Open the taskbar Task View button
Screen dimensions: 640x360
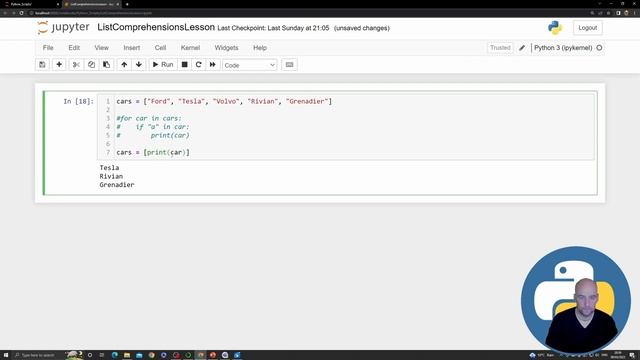point(102,355)
